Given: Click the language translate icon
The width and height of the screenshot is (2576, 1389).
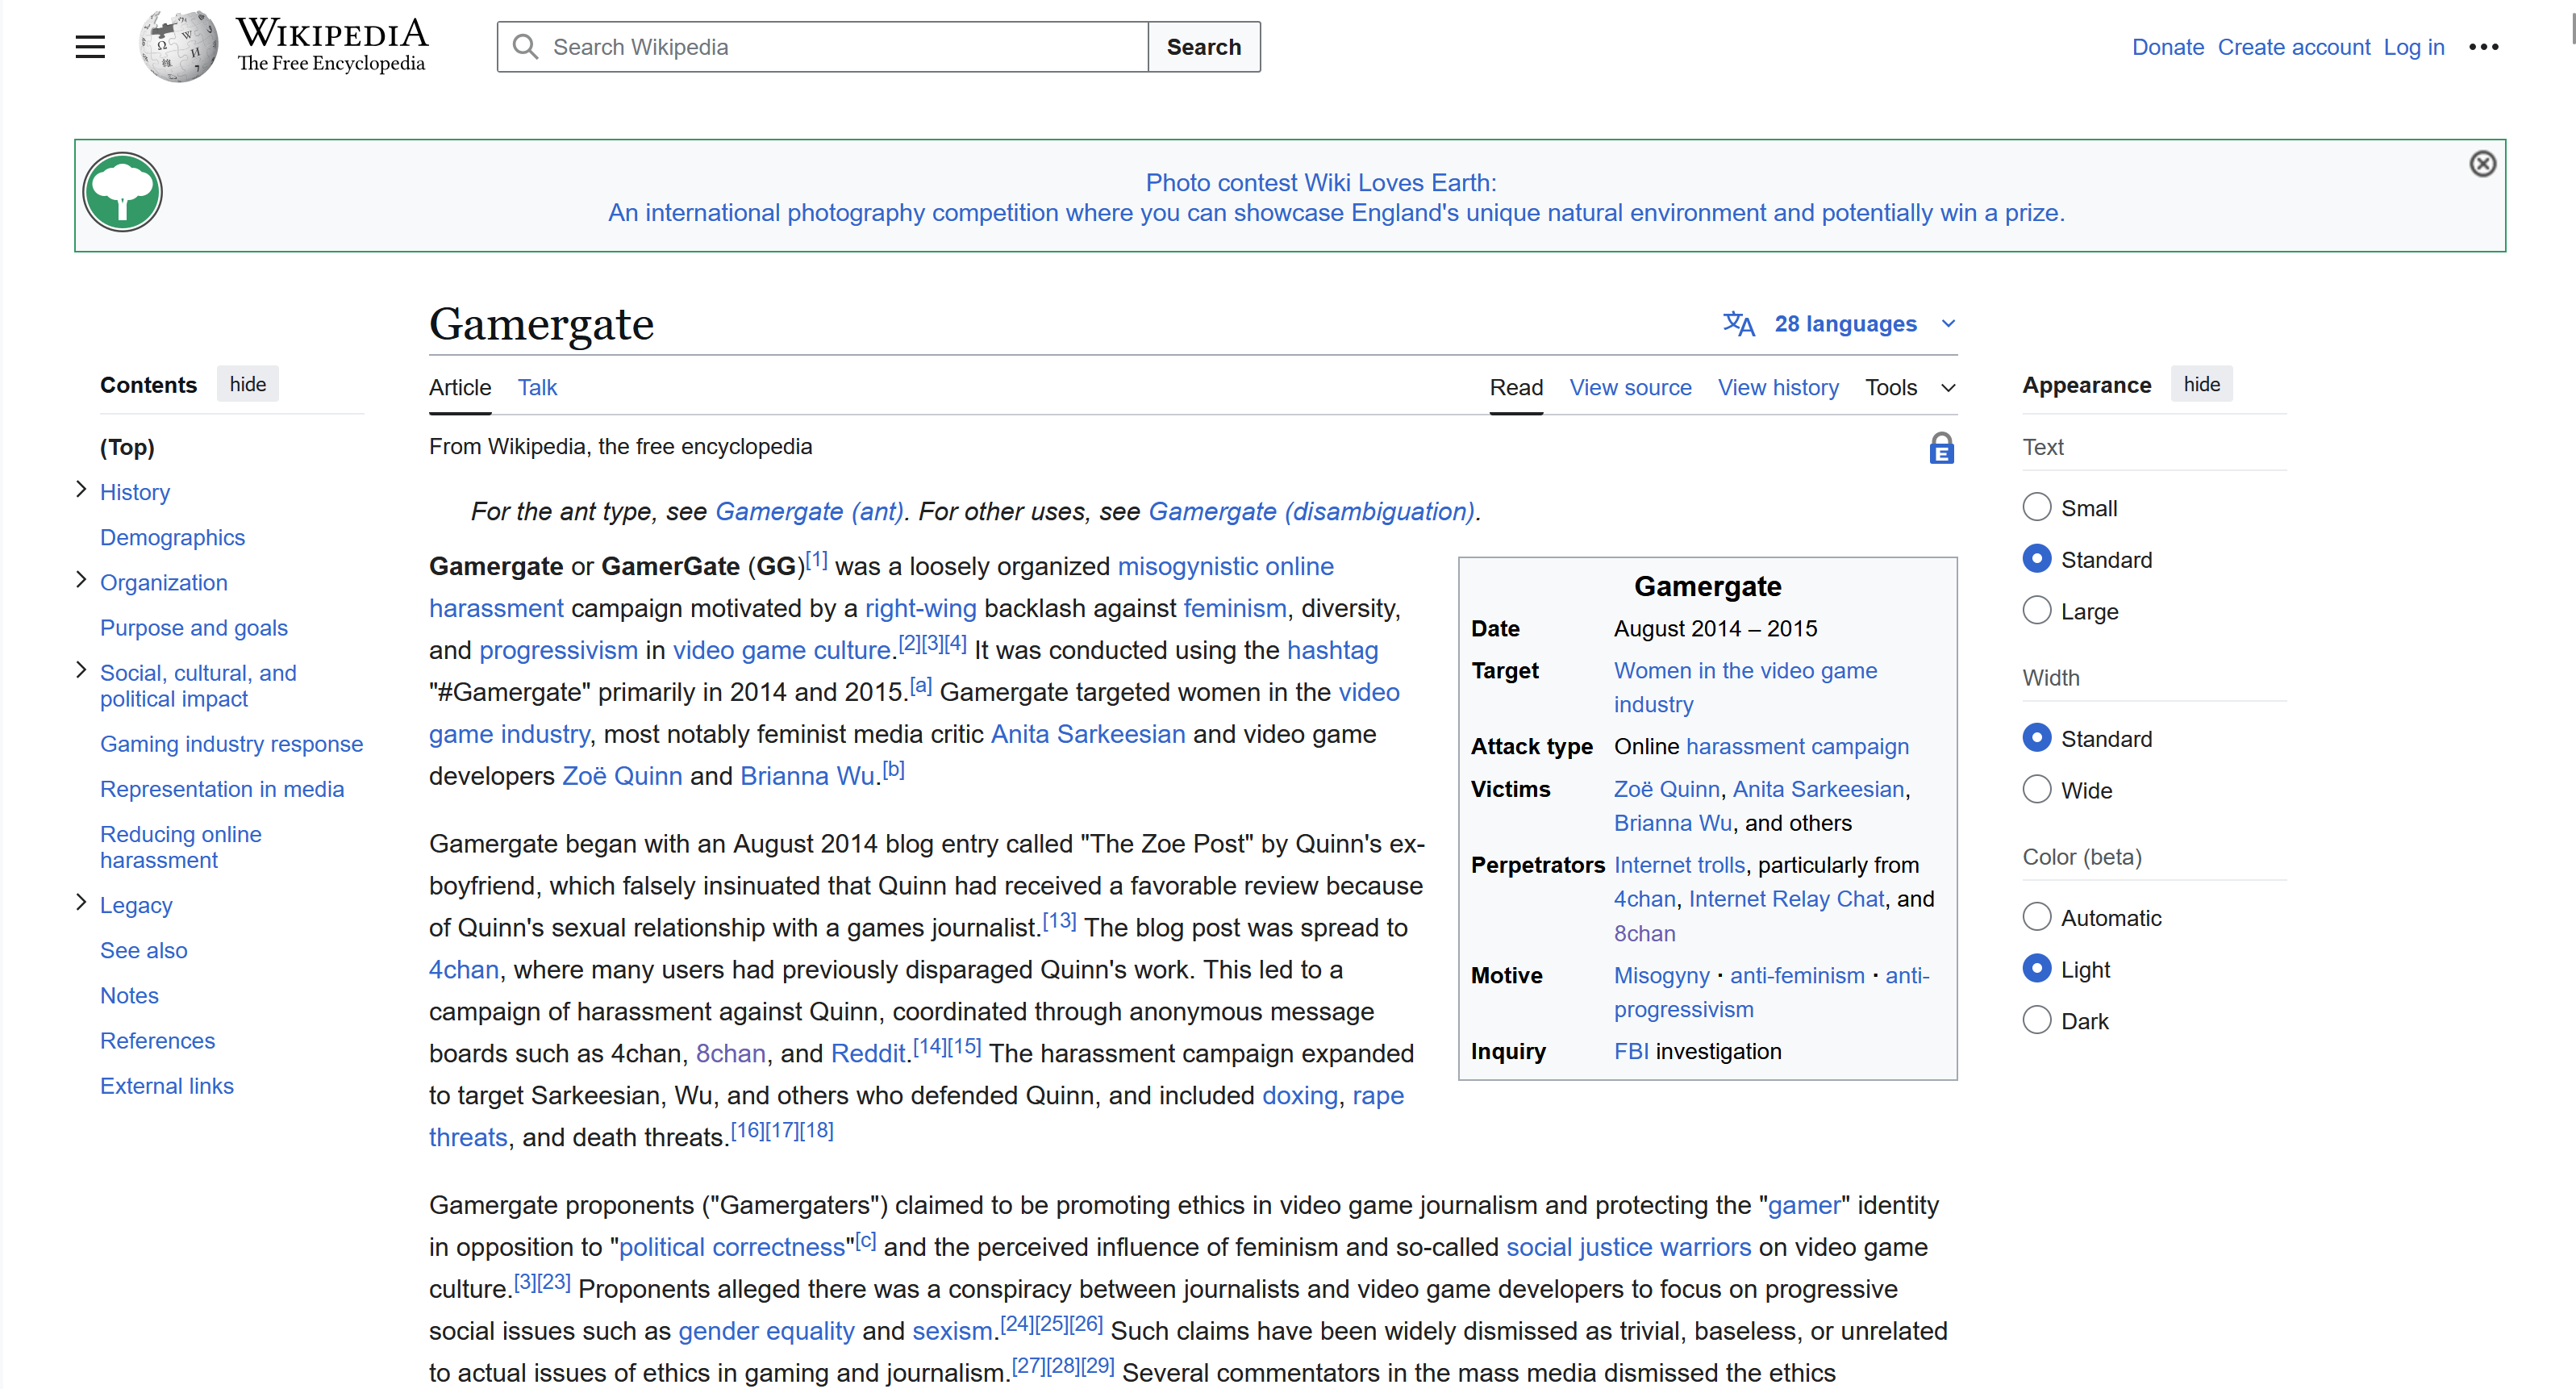Looking at the screenshot, I should click(1738, 324).
